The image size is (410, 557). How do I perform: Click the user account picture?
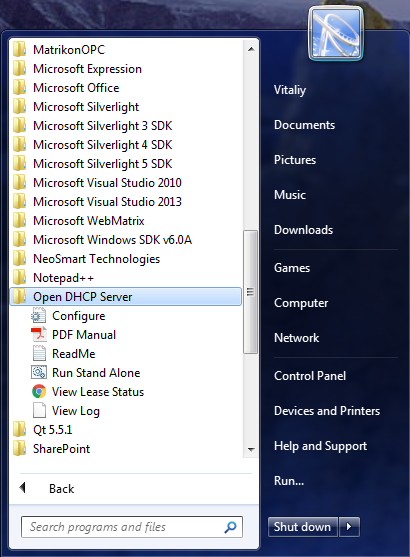tap(336, 34)
